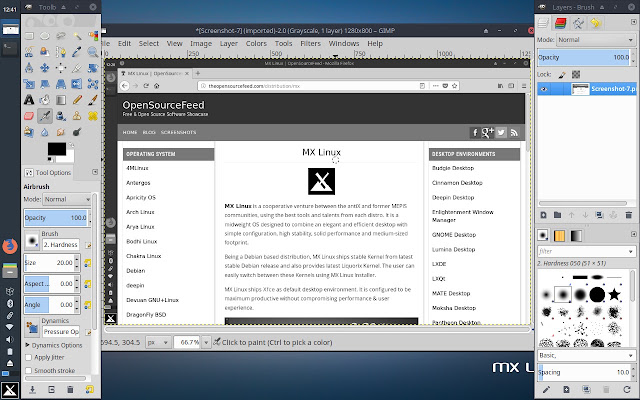Toggle visibility eye of Screenshot-7 layer

point(544,89)
